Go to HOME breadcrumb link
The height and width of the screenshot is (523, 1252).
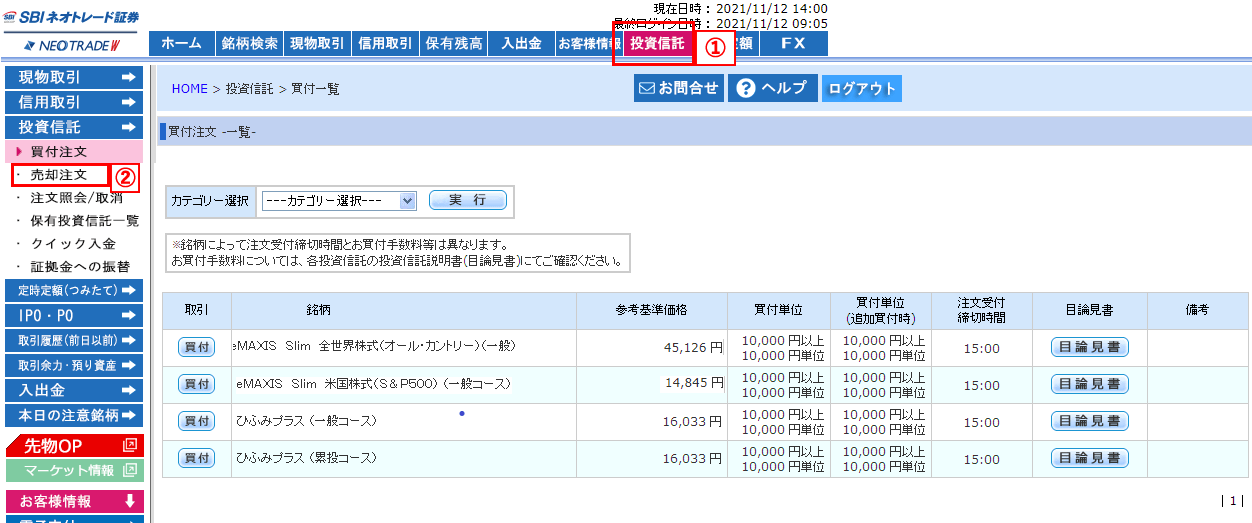coord(189,89)
